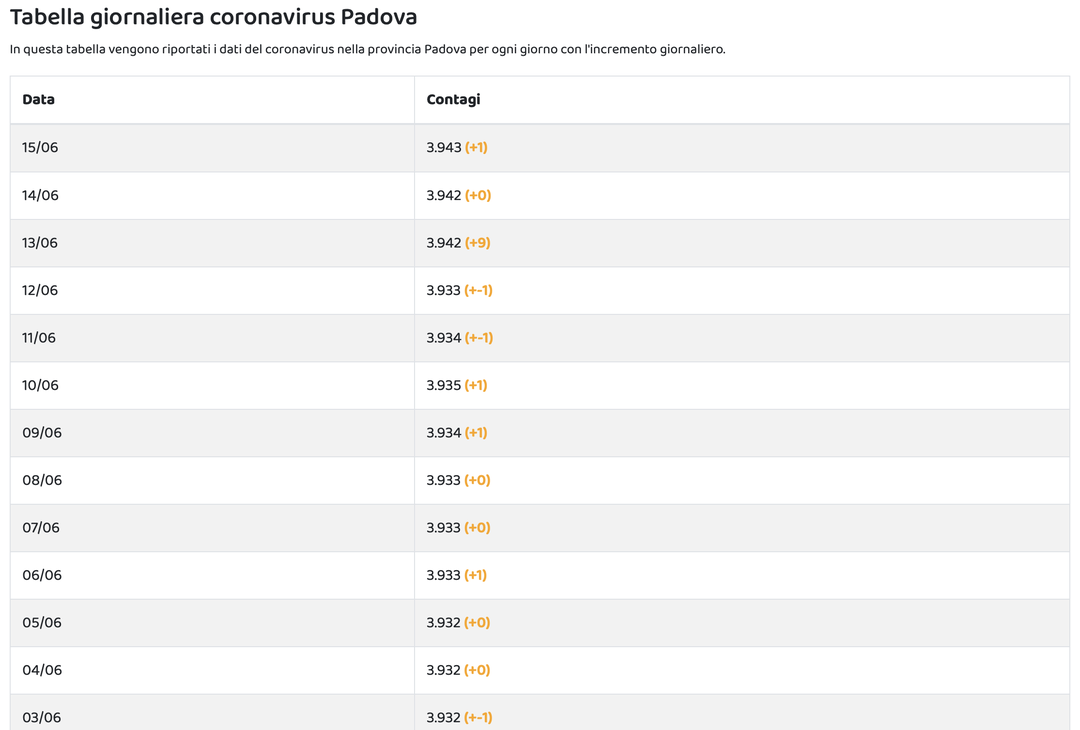Screen dimensions: 1080x730
Task: Select the 03/06 date cell
Action: point(42,718)
